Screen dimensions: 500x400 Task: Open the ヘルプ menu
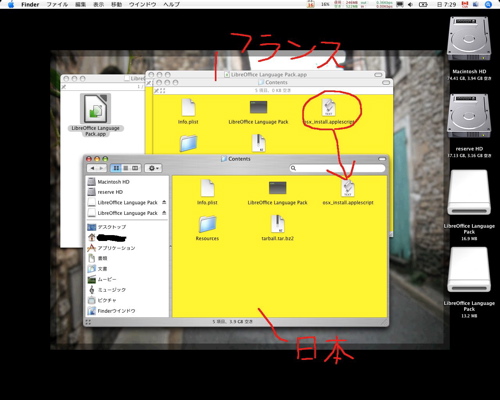172,4
